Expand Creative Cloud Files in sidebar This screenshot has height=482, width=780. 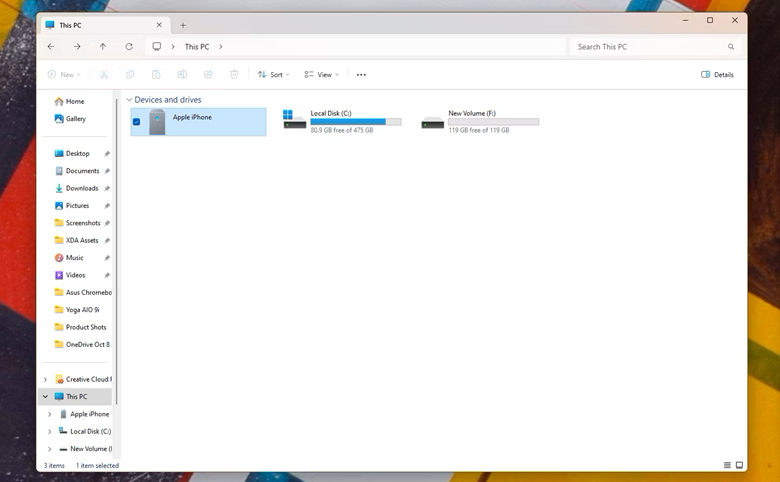pos(45,380)
